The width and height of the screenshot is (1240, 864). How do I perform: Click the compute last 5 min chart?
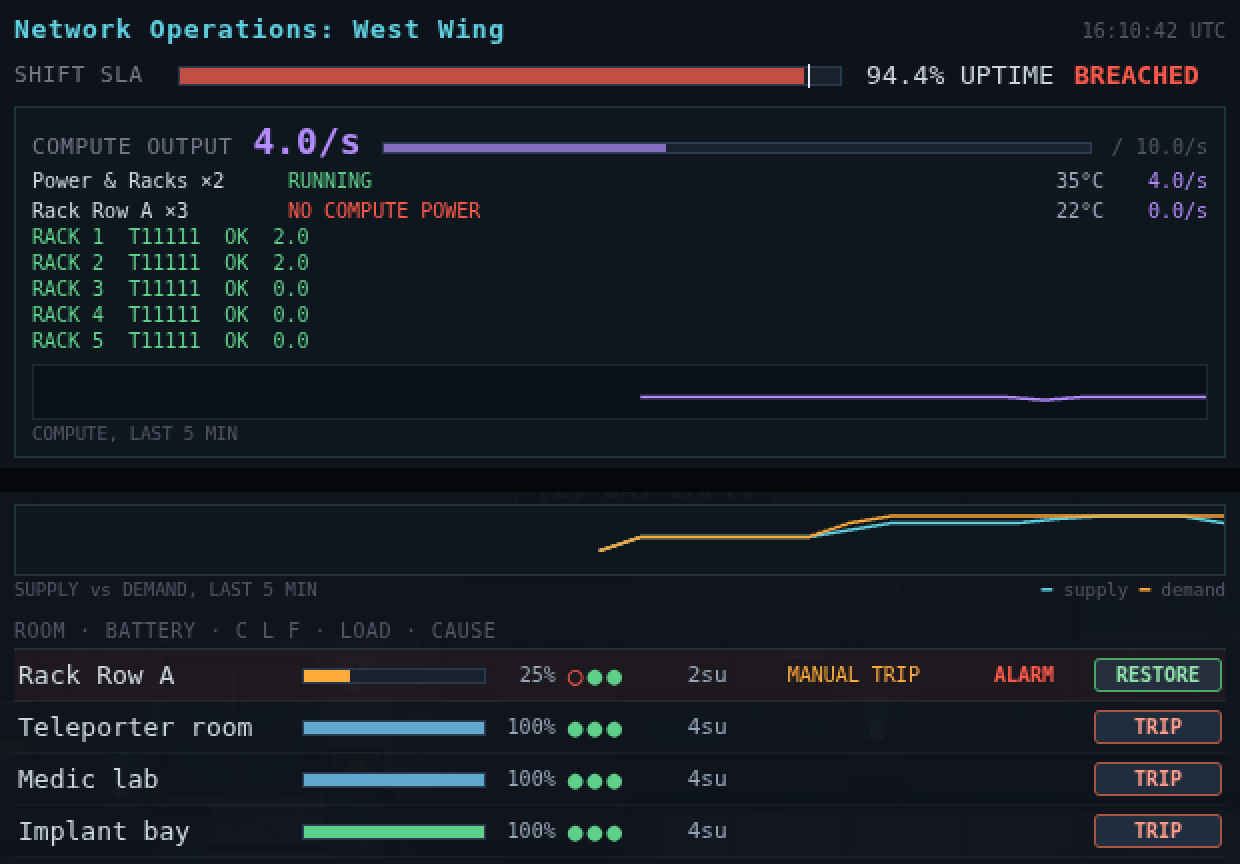[620, 392]
